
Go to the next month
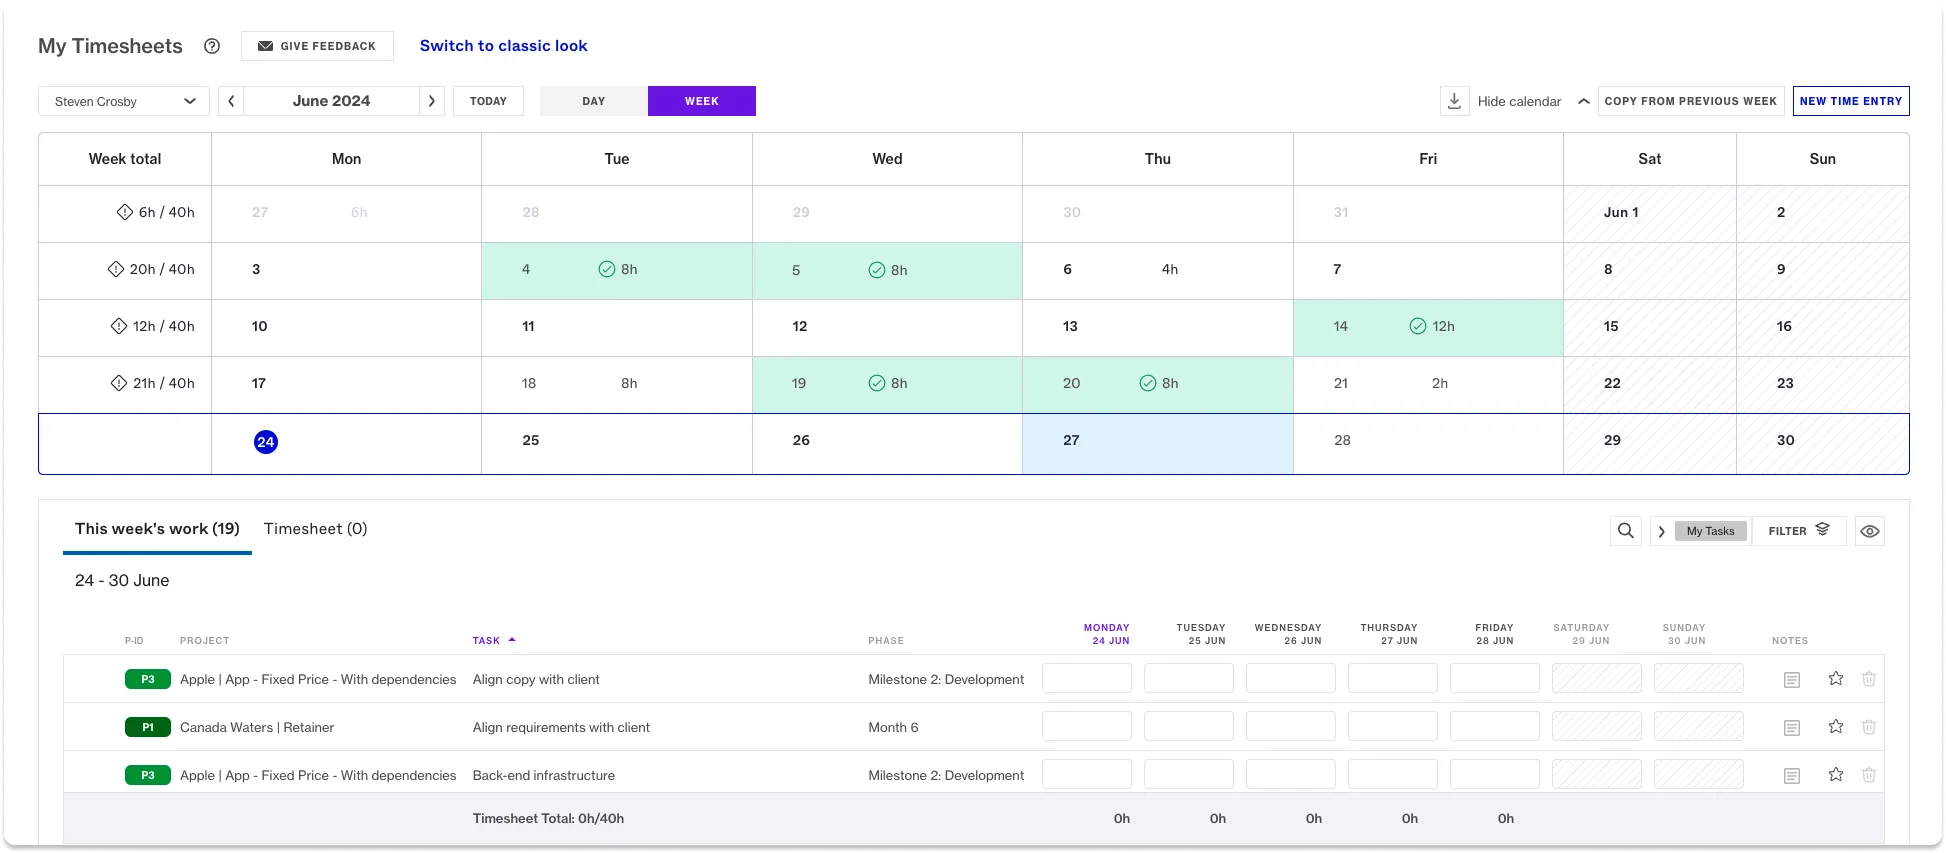coord(432,101)
